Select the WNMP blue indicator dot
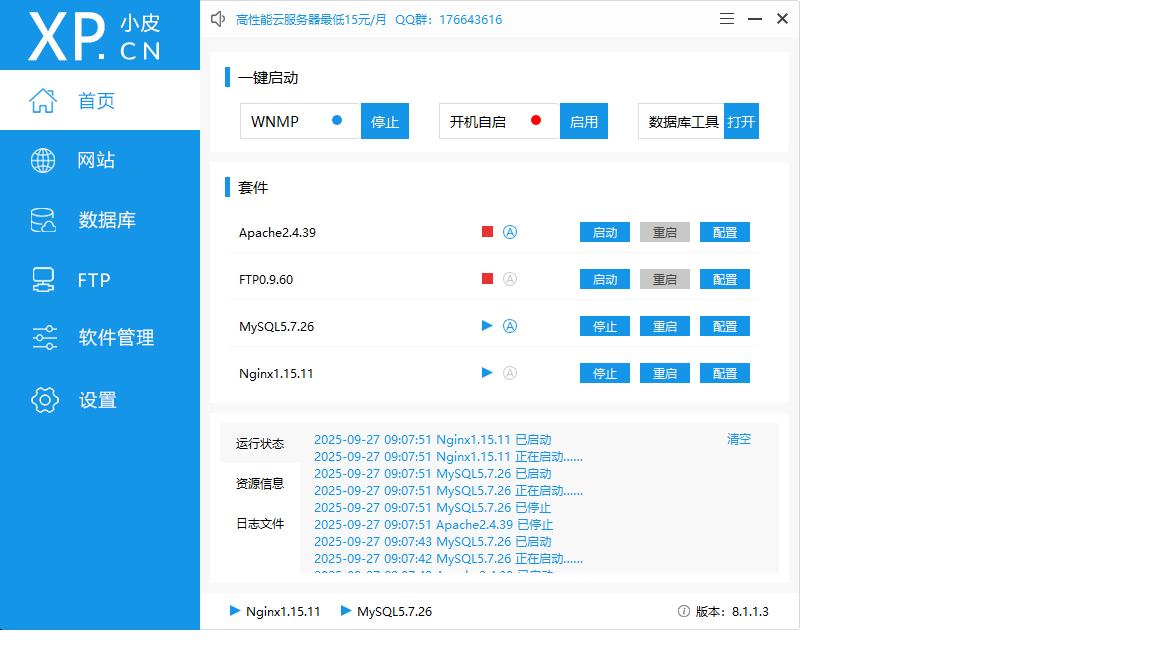This screenshot has width=1152, height=648. 337,120
